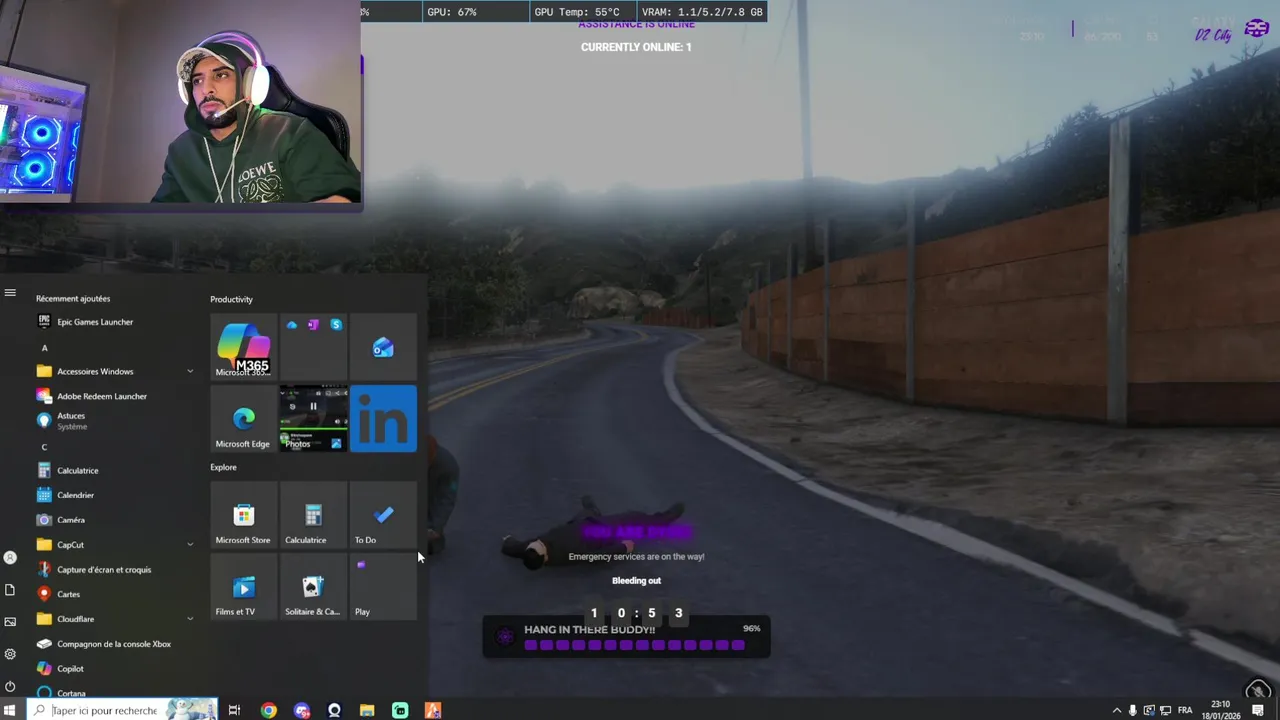
Task: Open the green chat app on taskbar
Action: pos(400,710)
